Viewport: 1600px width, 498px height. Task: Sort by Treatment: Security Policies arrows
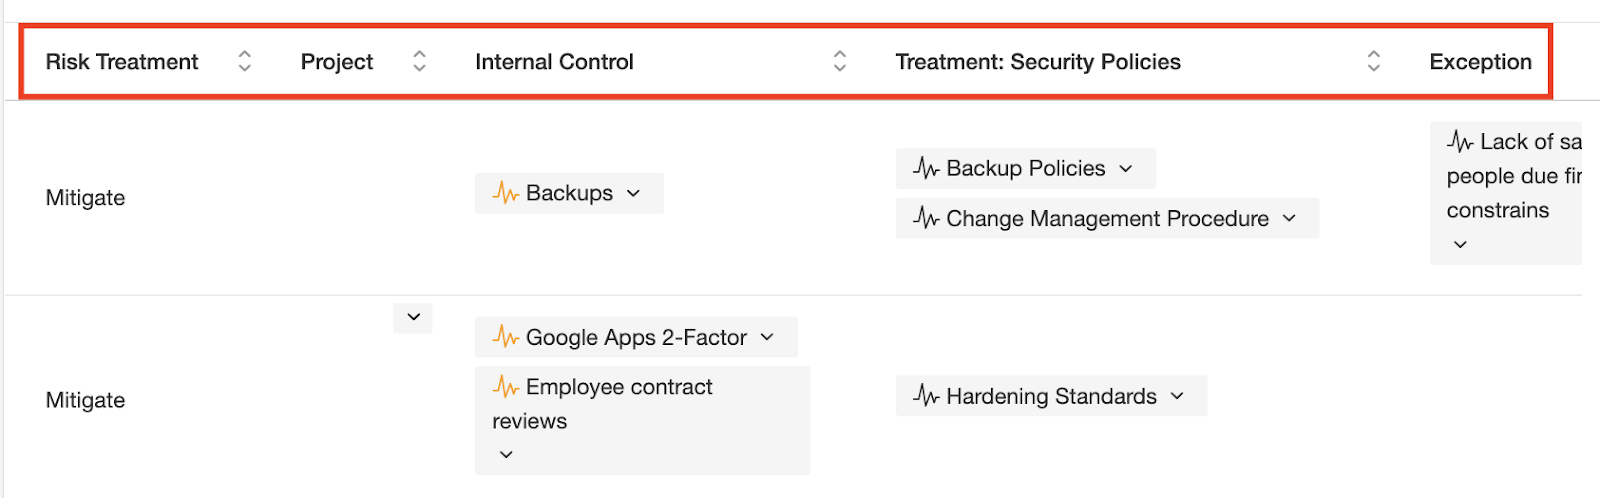click(1374, 62)
